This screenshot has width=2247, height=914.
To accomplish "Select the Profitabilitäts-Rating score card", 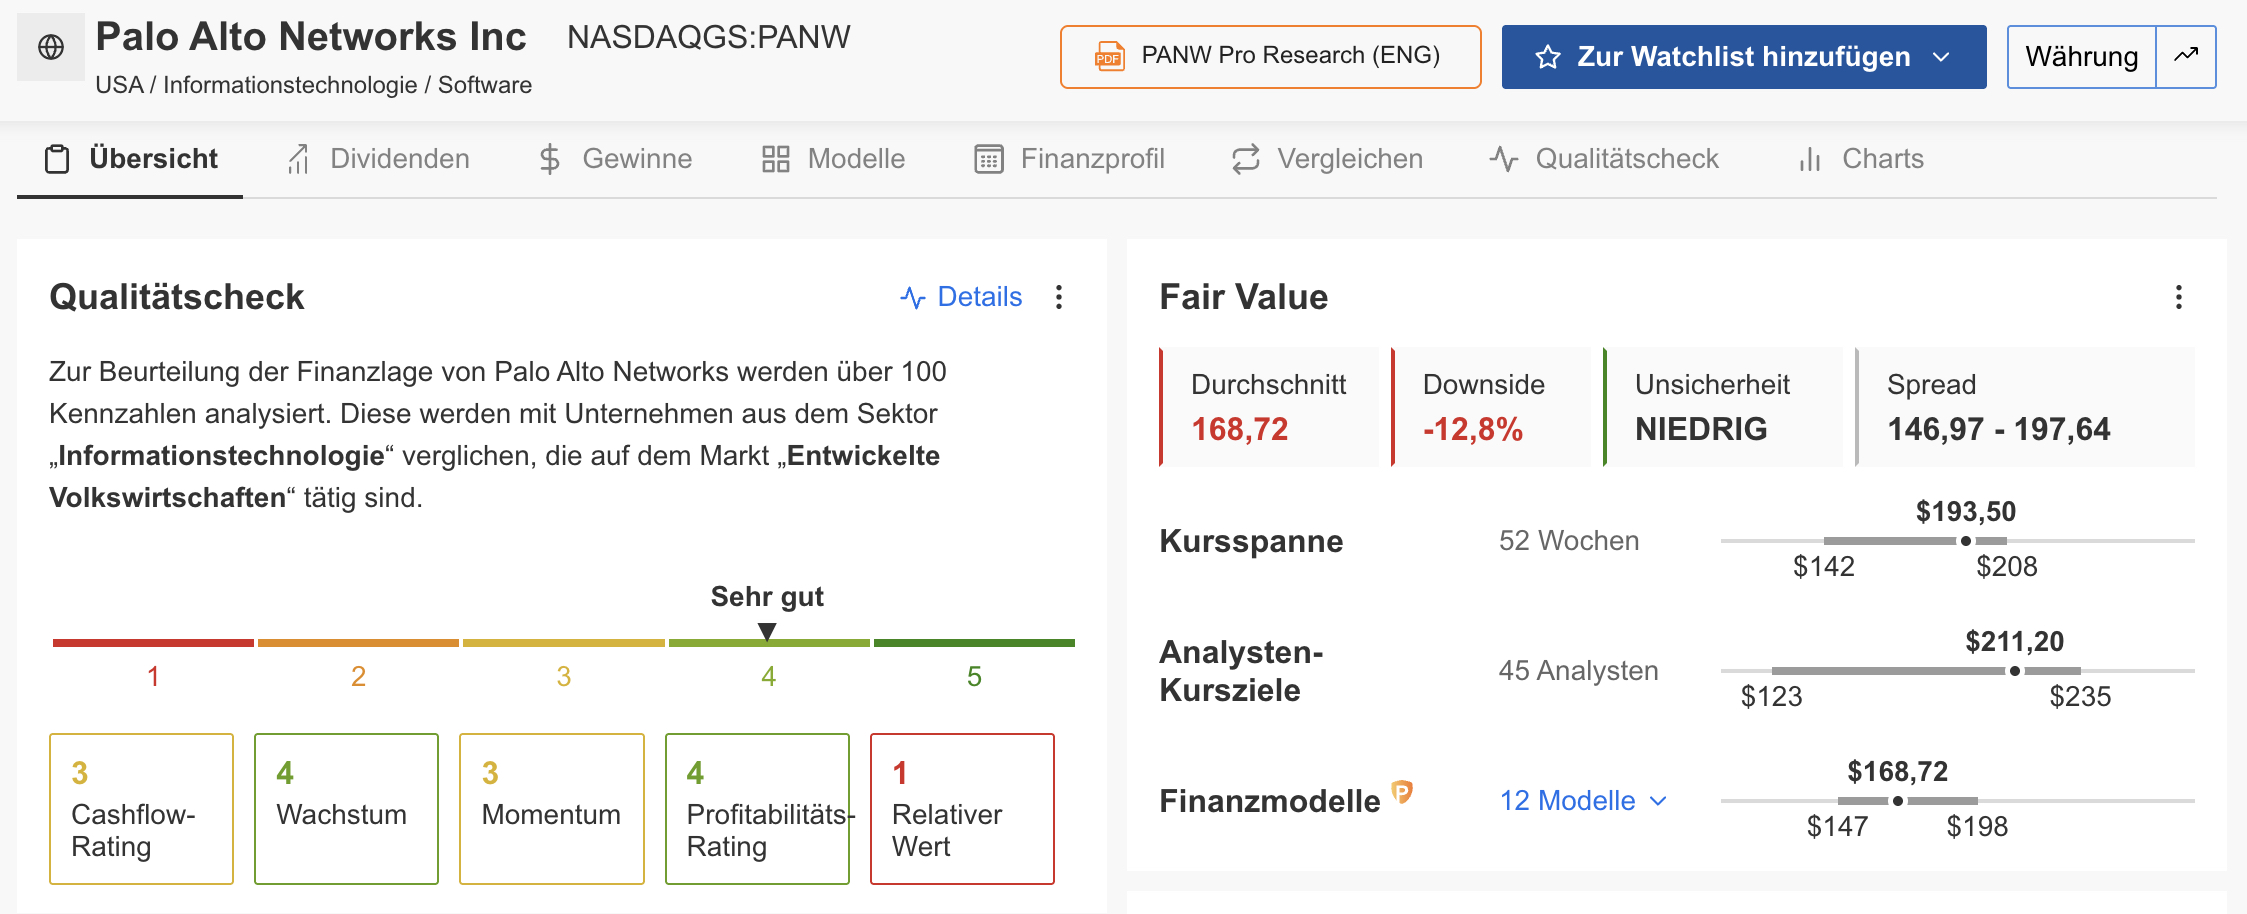I will click(x=757, y=809).
